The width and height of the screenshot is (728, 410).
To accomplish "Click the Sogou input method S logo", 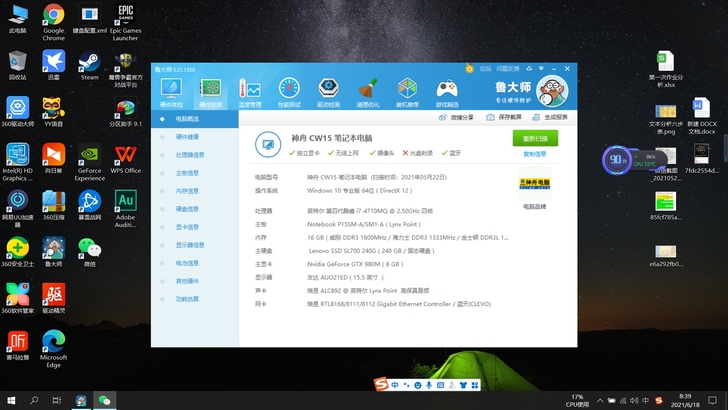I will (381, 384).
